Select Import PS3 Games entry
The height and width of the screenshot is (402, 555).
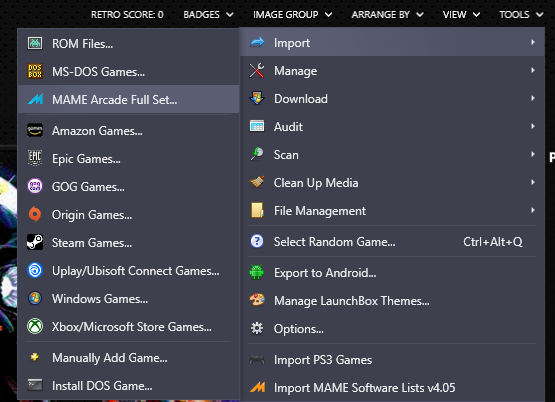392,359
